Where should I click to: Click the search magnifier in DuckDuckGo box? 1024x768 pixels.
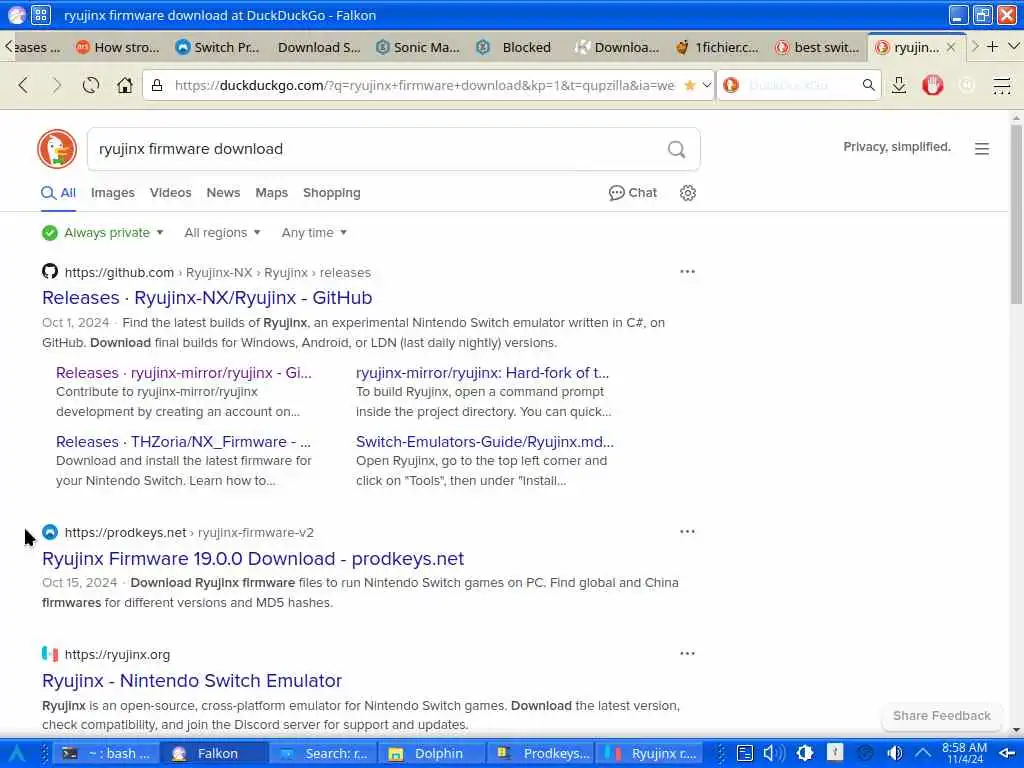point(677,150)
